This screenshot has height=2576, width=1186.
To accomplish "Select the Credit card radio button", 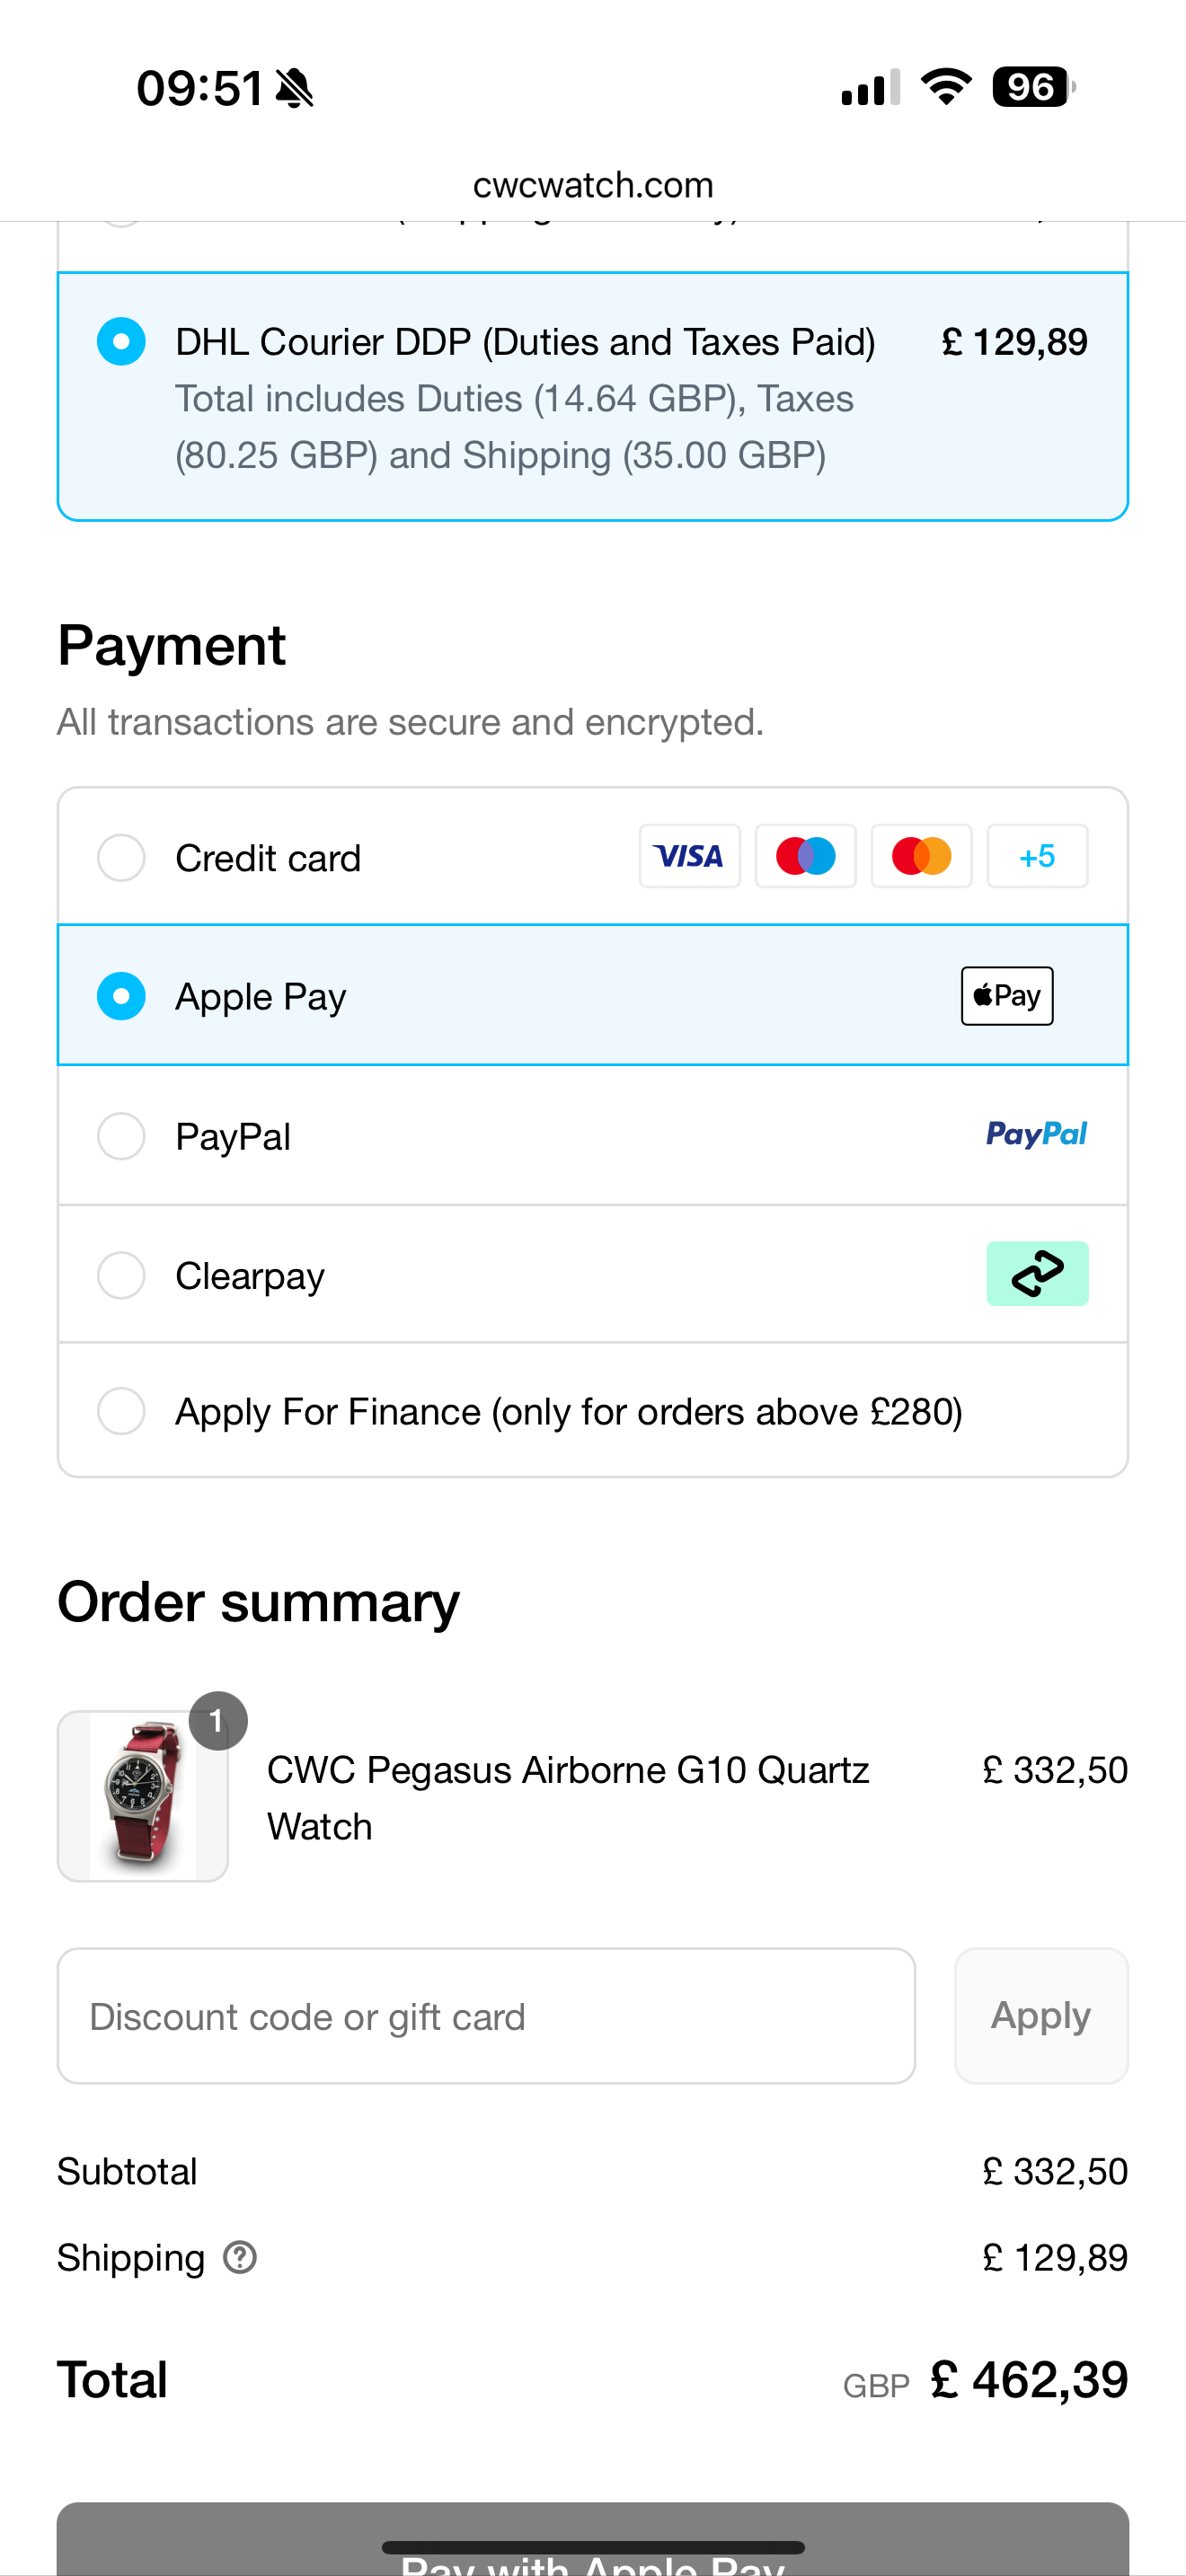I will click(x=121, y=858).
